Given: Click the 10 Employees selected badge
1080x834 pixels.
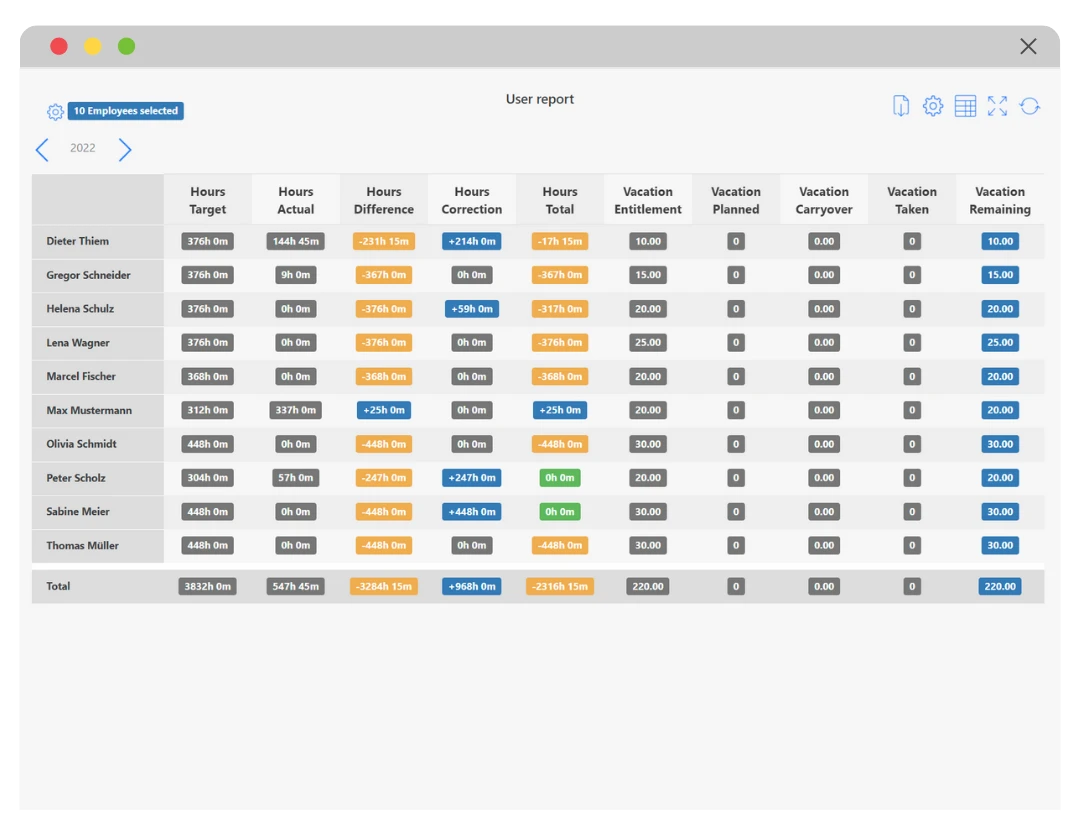Looking at the screenshot, I should [126, 111].
